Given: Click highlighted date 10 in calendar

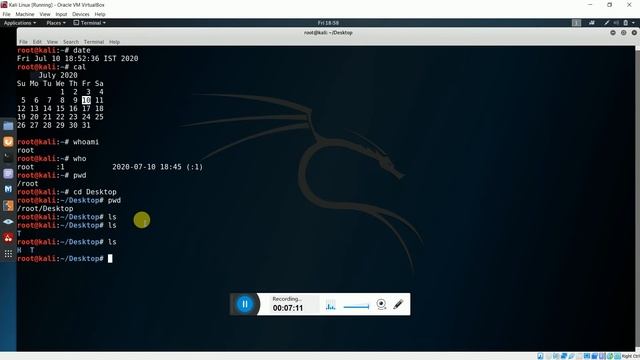Looking at the screenshot, I should pyautogui.click(x=86, y=100).
